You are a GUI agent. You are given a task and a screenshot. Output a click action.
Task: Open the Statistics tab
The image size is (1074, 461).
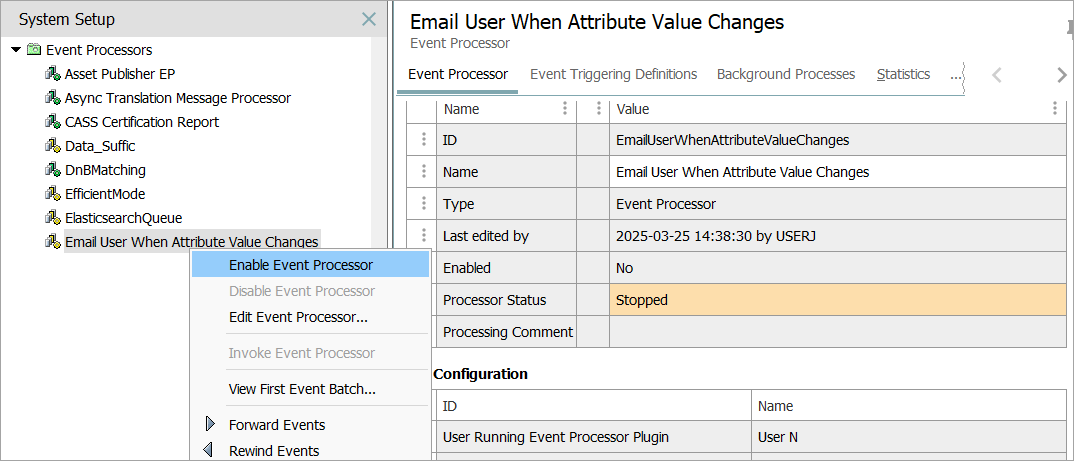[903, 74]
